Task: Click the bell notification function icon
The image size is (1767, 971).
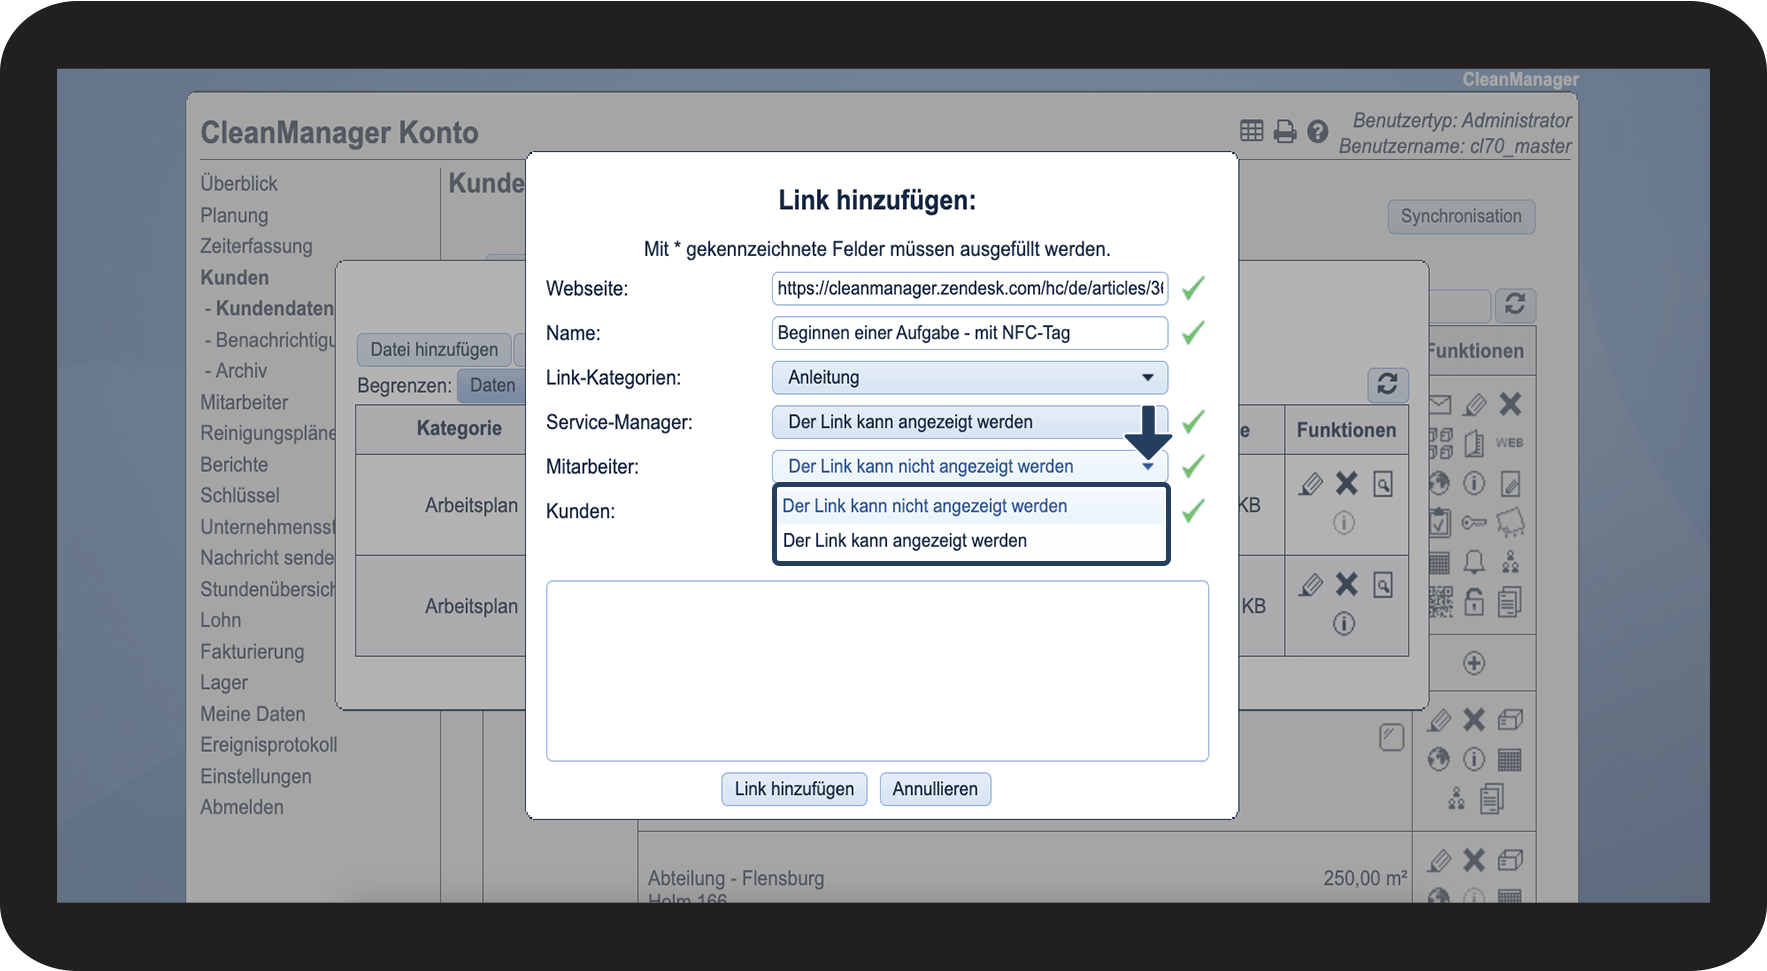Action: 1474,562
